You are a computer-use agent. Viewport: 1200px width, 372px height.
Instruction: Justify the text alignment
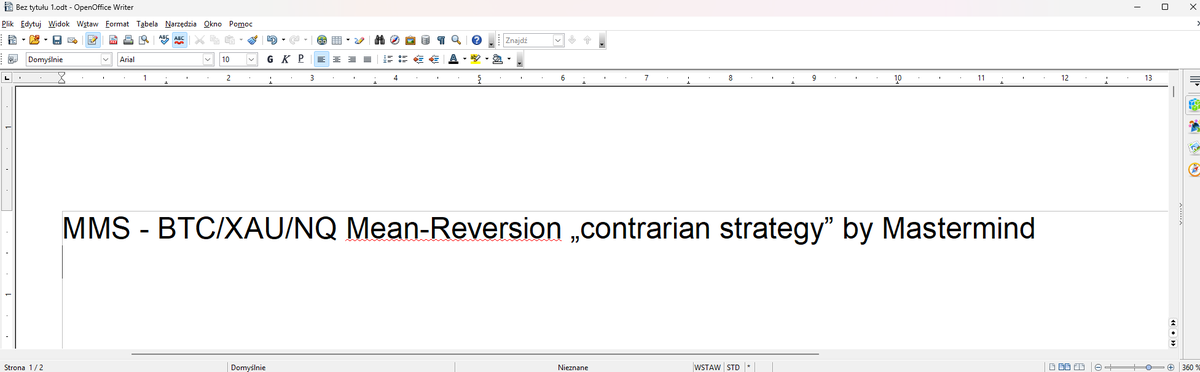(367, 59)
